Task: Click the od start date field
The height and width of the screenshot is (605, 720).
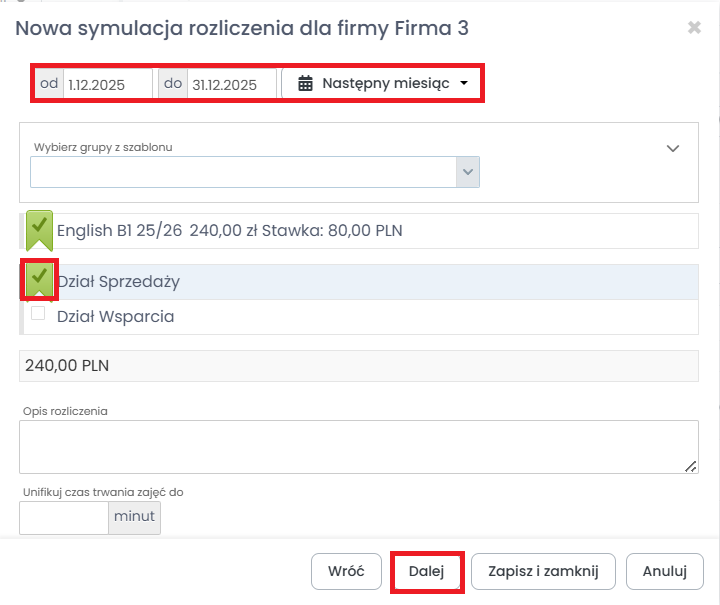Action: 107,85
